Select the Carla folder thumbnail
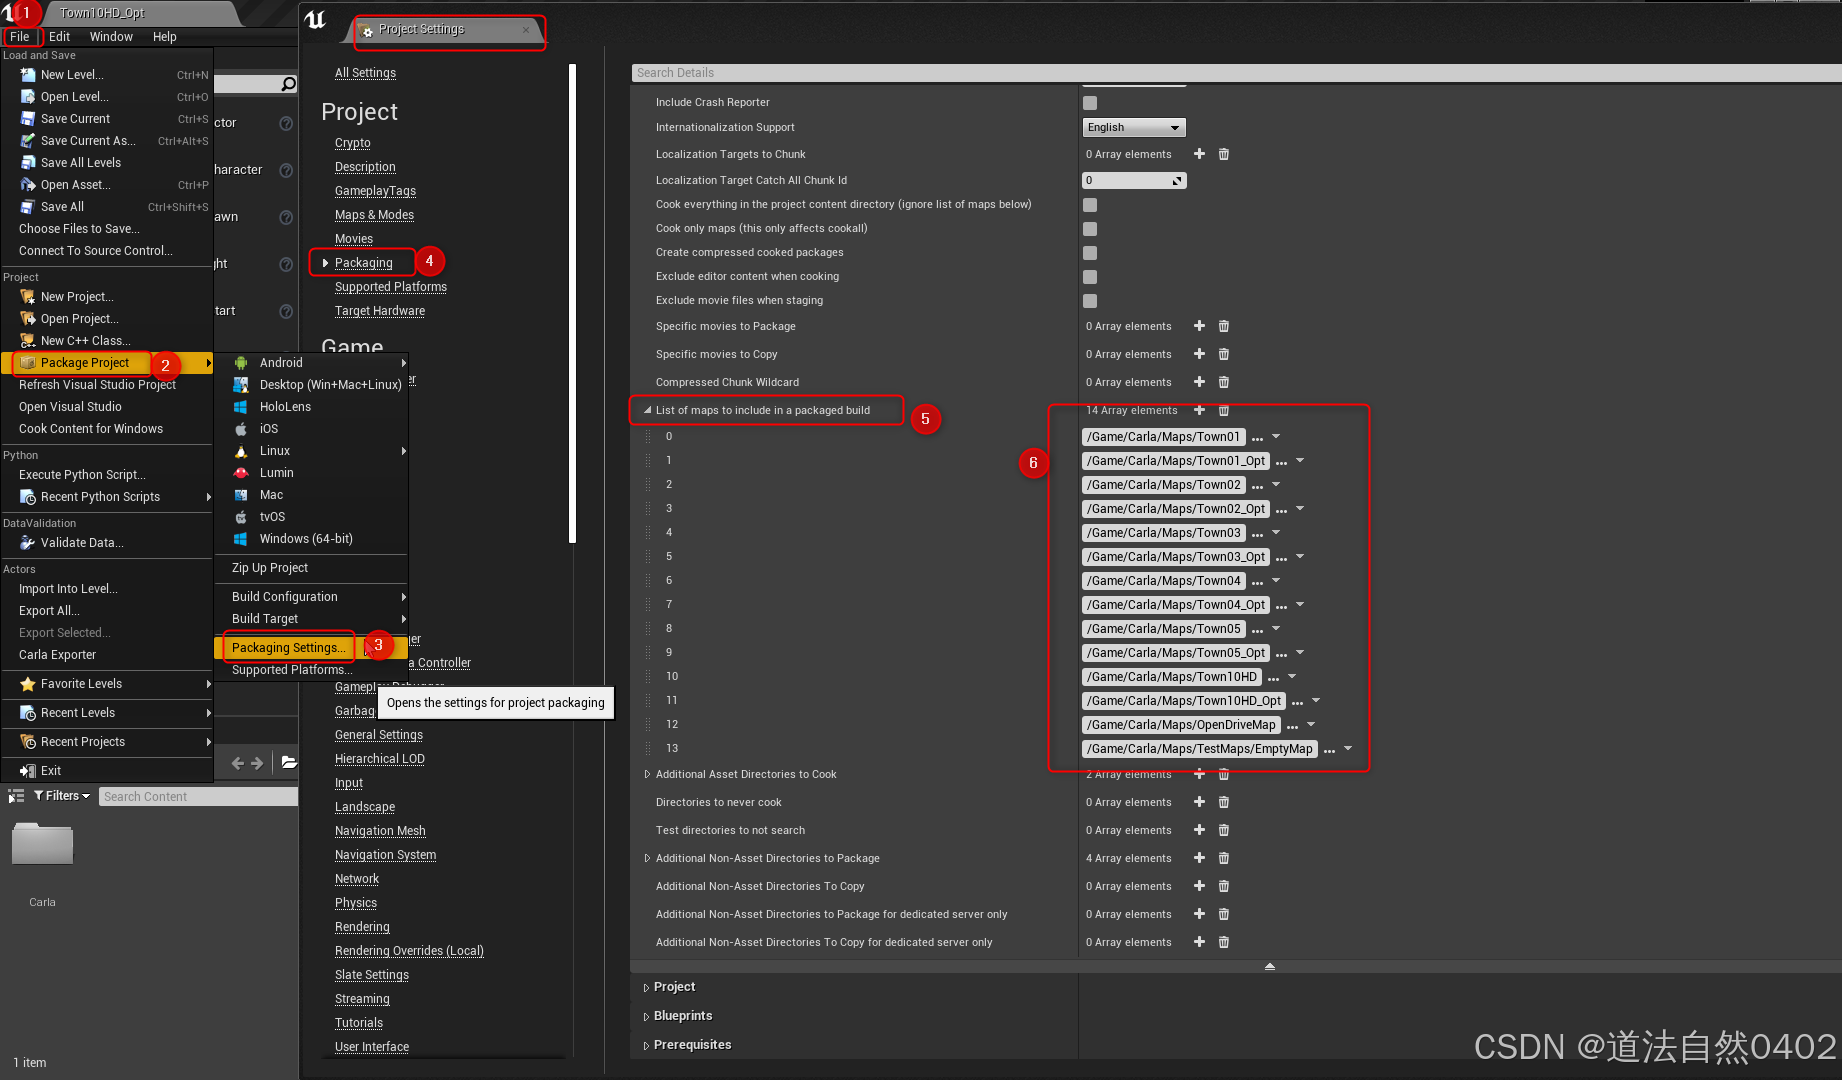 point(42,845)
